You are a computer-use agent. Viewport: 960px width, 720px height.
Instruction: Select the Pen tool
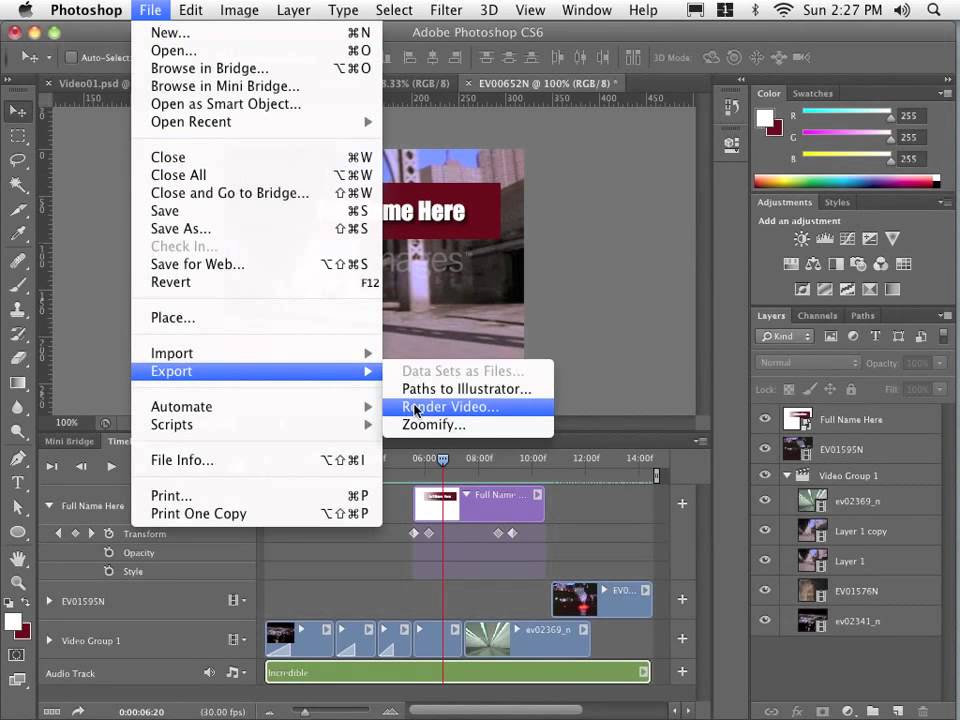pyautogui.click(x=18, y=458)
